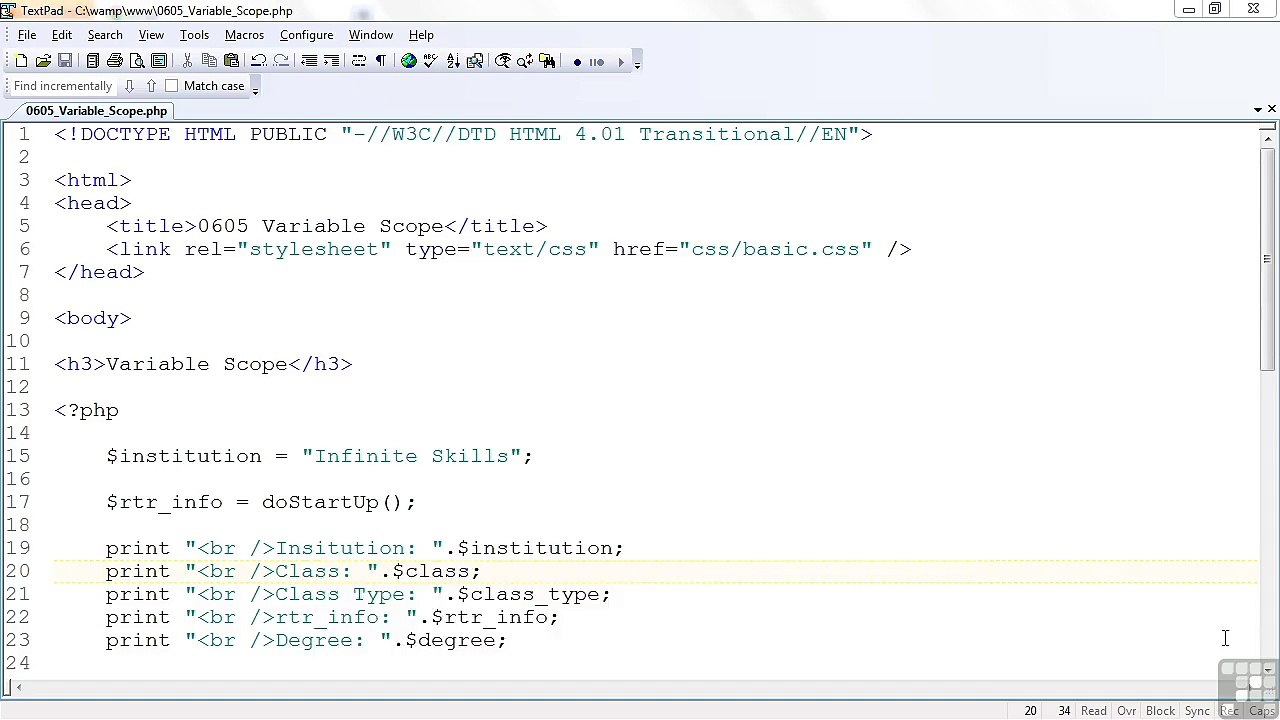The image size is (1280, 720).
Task: Open the Macros menu
Action: 244,35
